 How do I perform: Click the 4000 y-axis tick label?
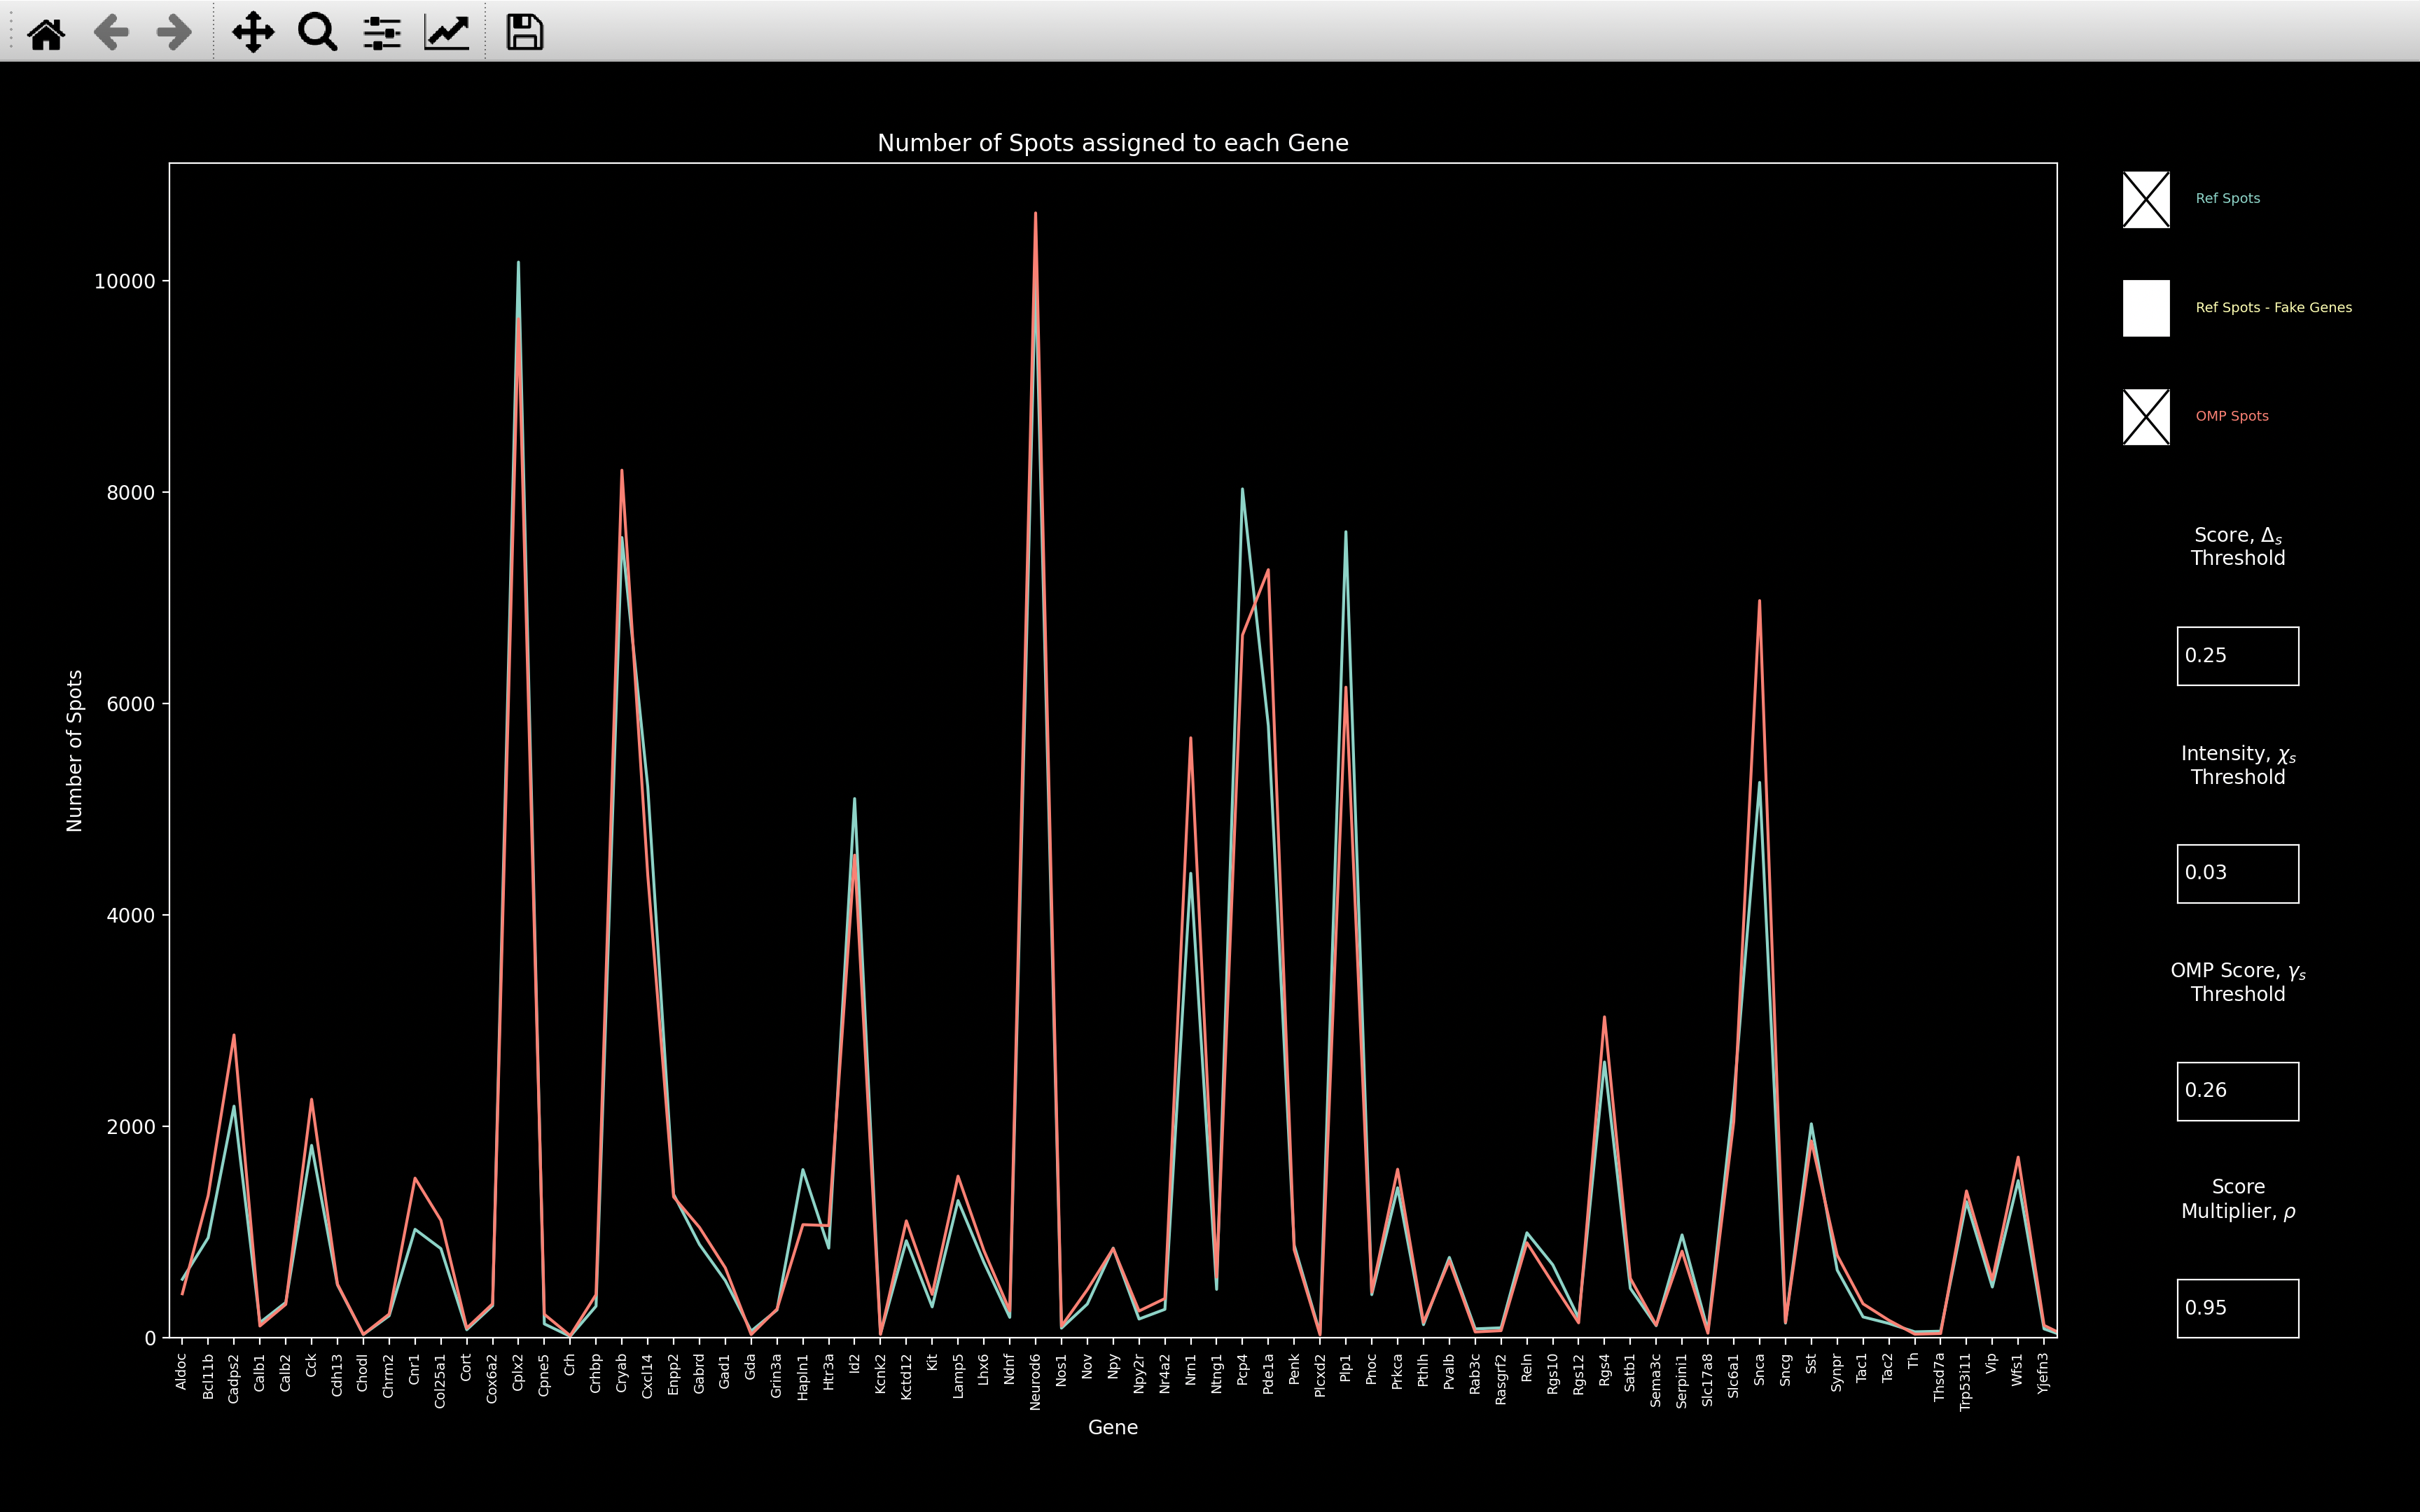131,916
